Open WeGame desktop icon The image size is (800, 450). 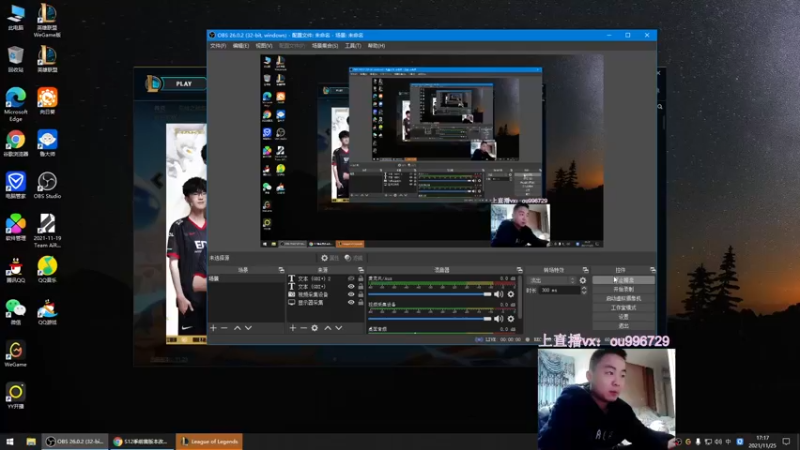16,354
